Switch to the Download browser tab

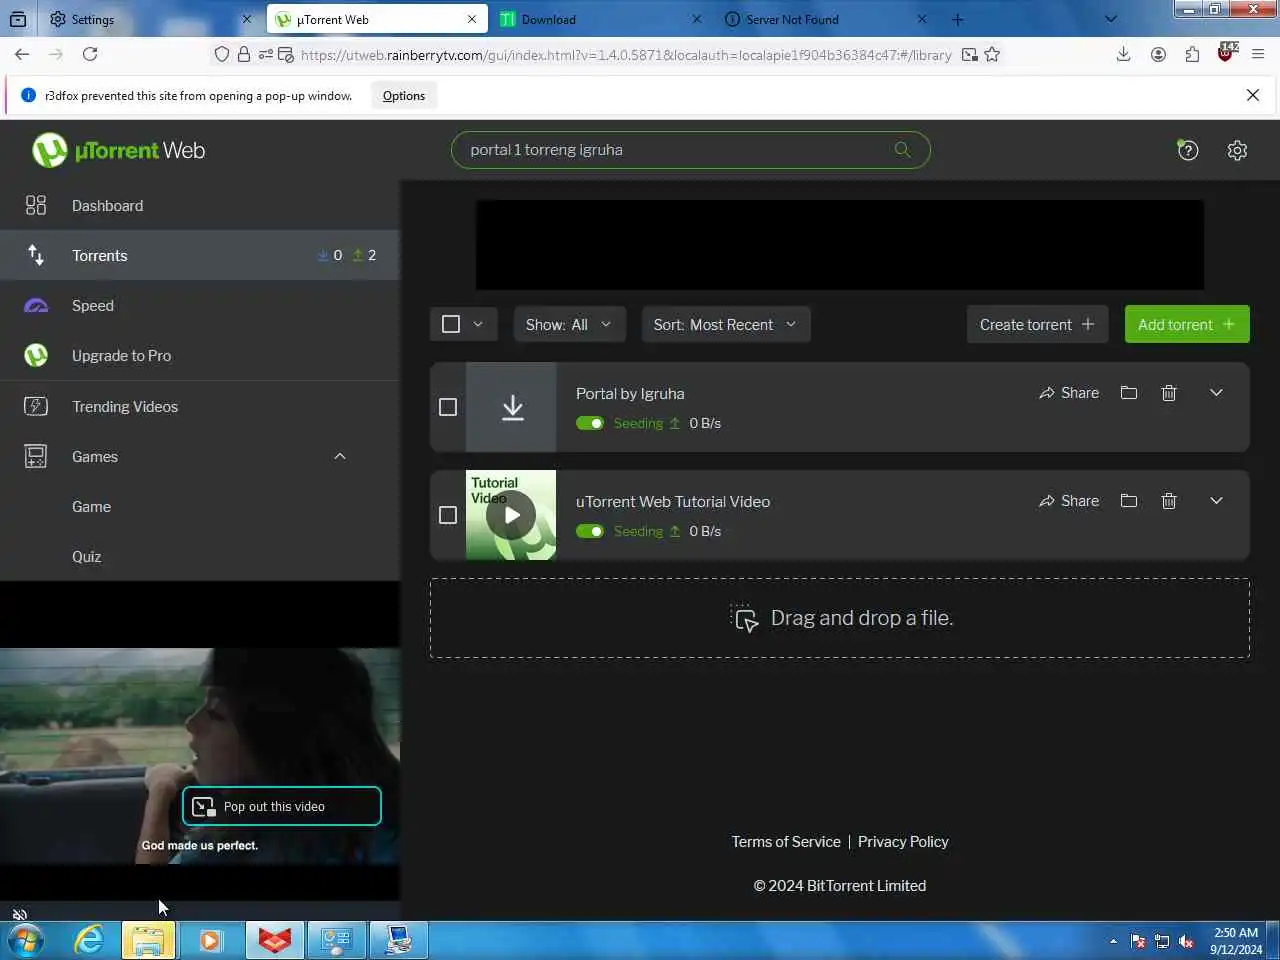pos(600,19)
